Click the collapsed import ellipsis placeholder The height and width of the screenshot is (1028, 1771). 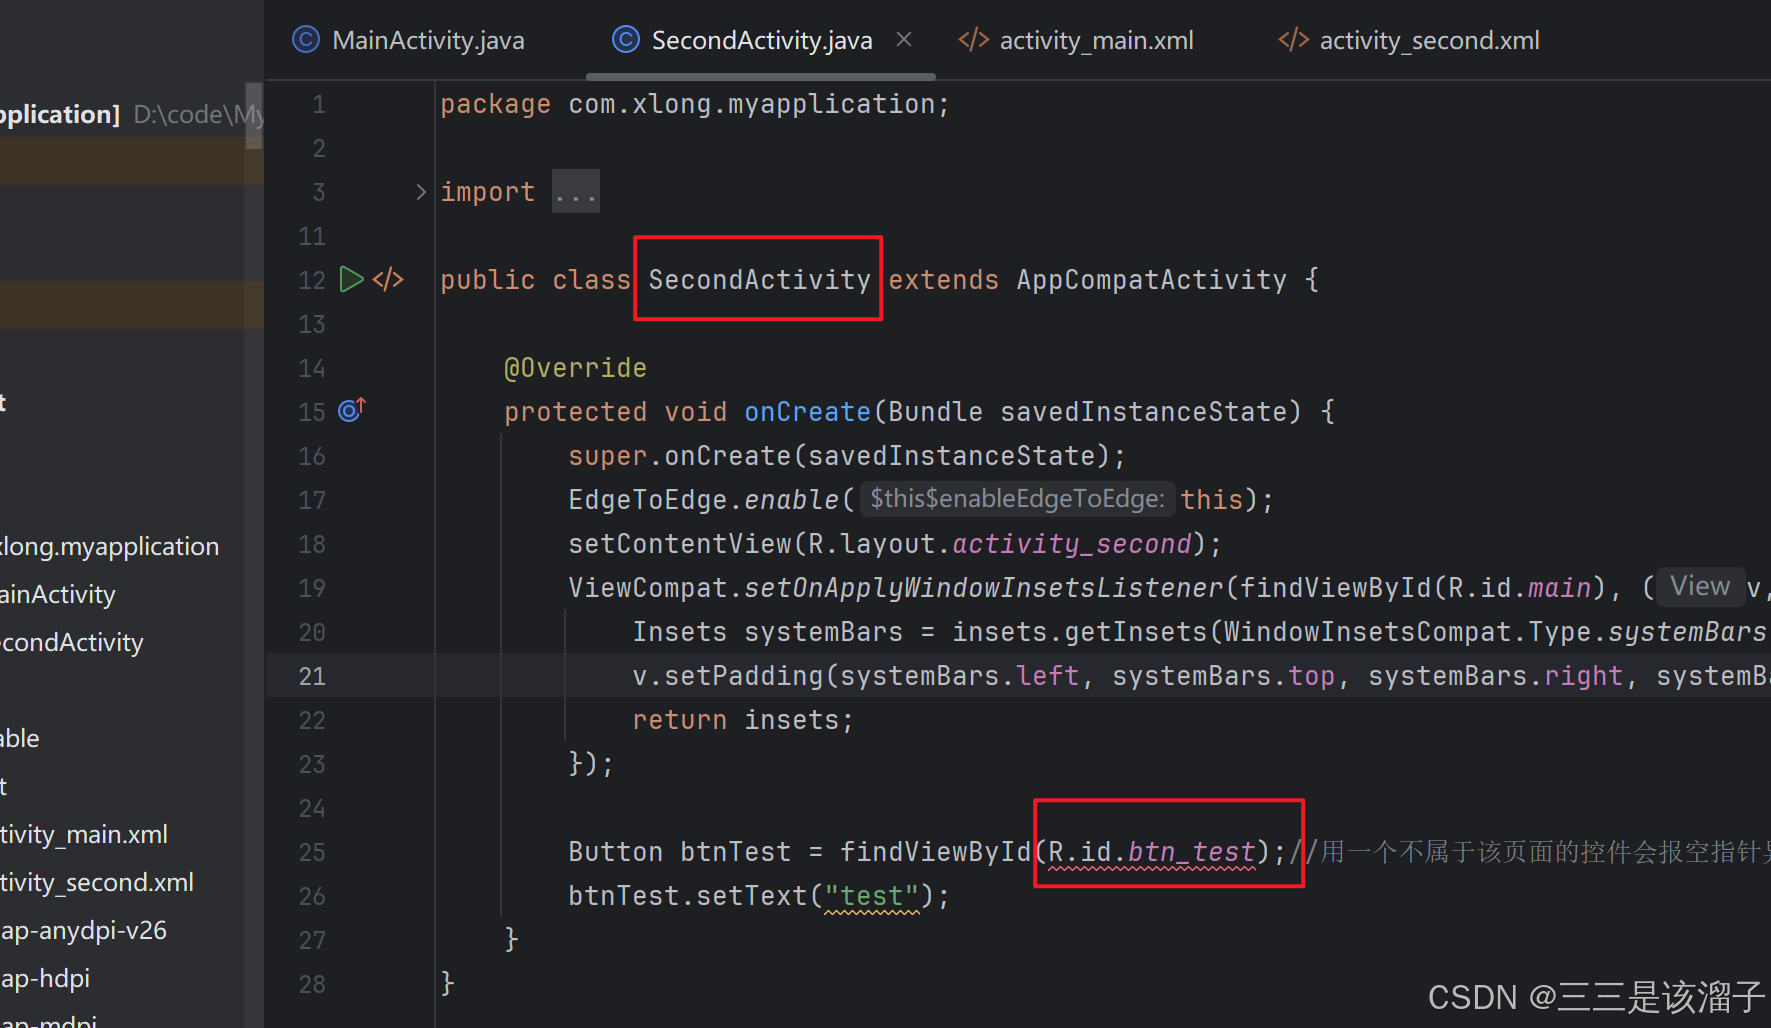[576, 192]
